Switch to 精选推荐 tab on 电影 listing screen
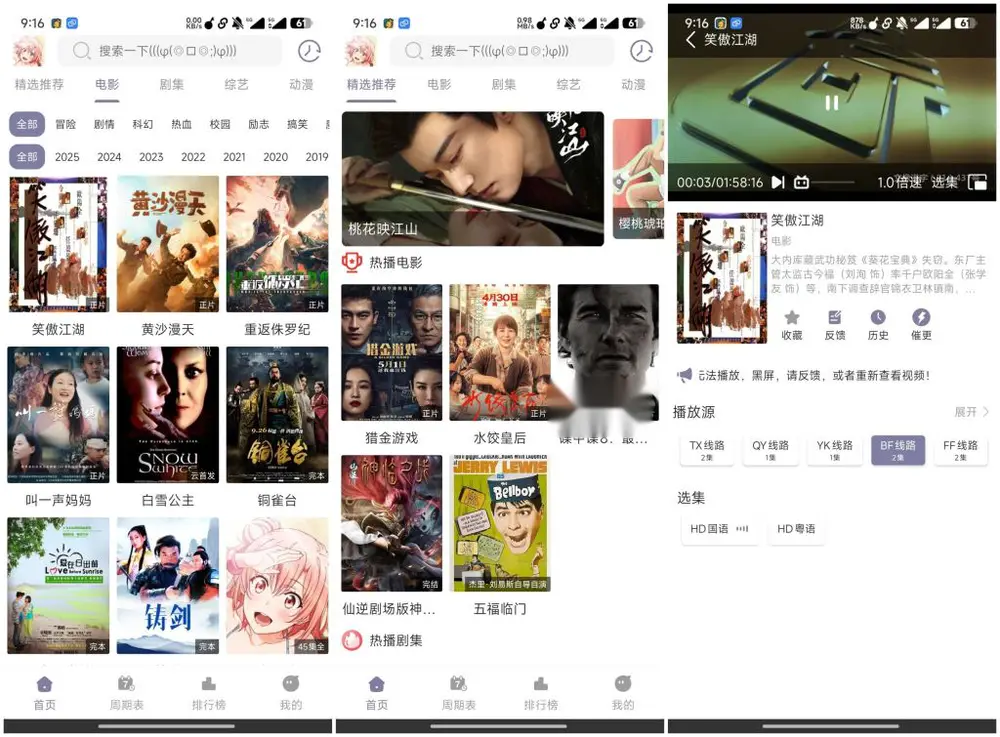 pos(39,84)
